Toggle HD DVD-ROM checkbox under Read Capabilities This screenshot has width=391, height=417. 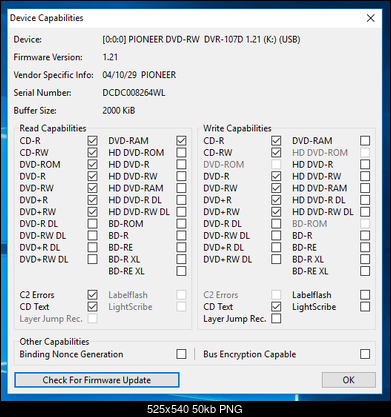point(181,153)
